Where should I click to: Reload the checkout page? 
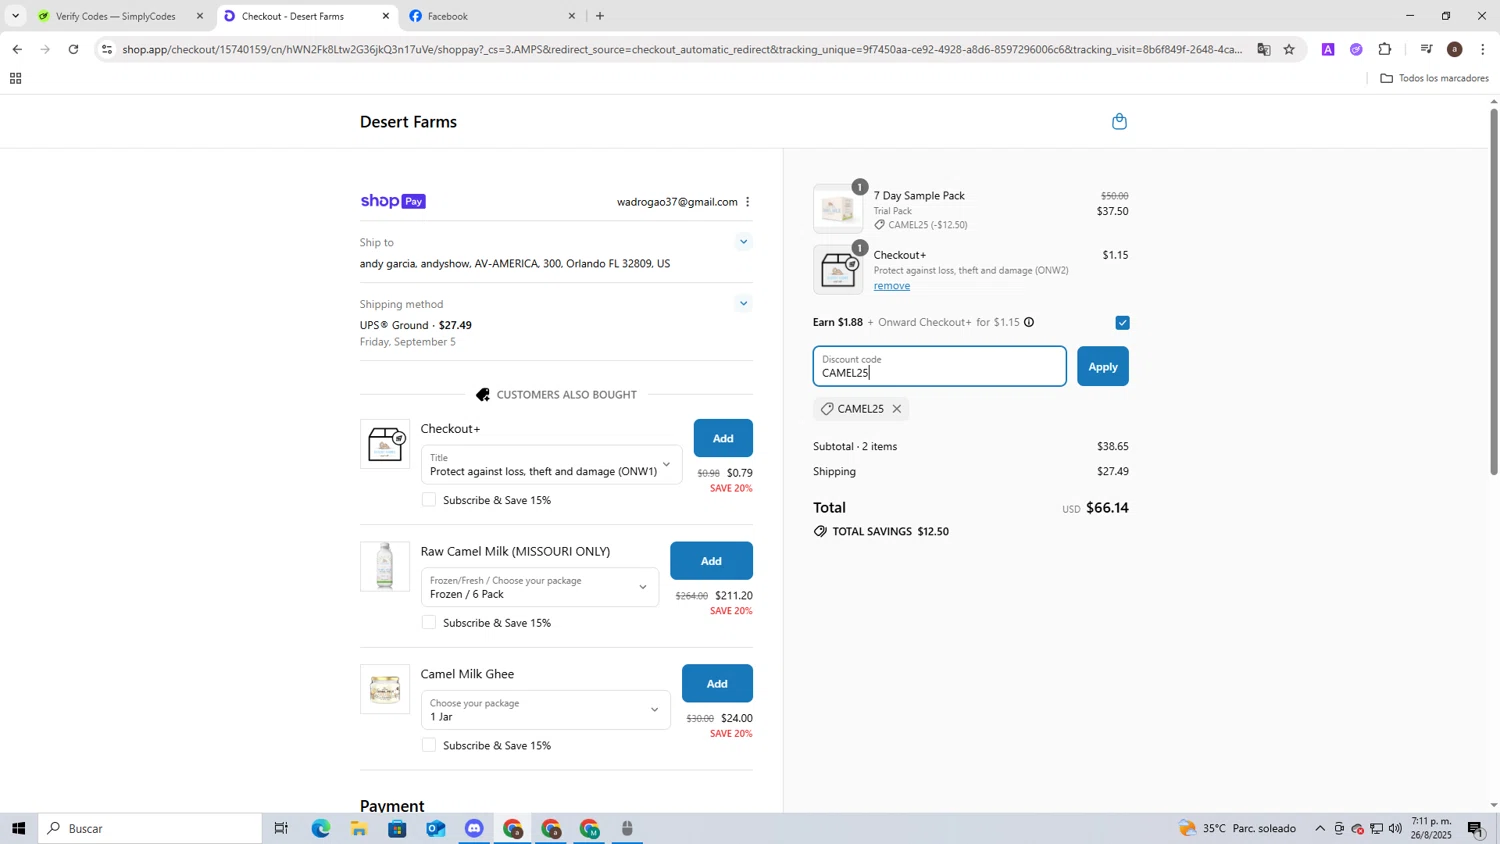[x=73, y=49]
